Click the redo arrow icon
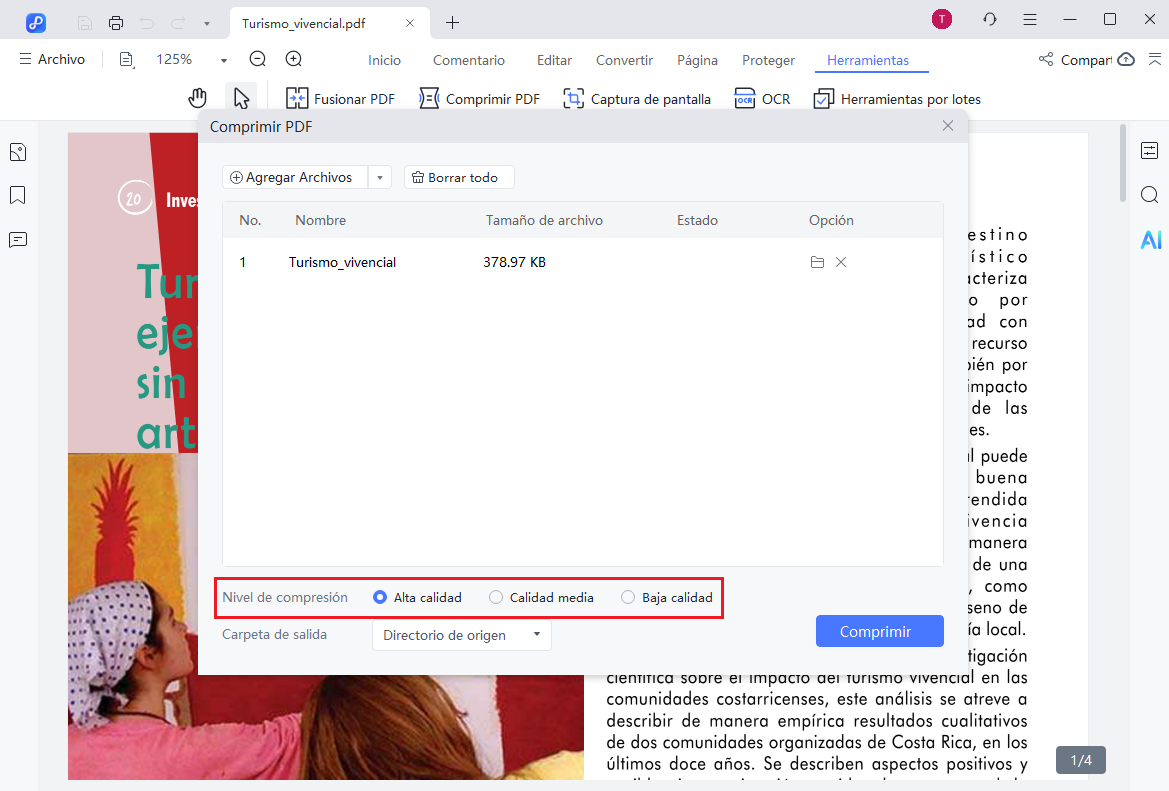This screenshot has height=791, width=1169. (177, 23)
